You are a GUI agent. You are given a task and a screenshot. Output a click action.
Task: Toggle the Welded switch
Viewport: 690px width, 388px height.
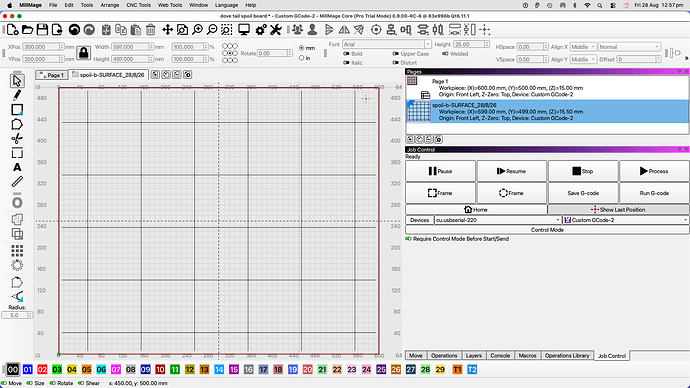[445, 54]
